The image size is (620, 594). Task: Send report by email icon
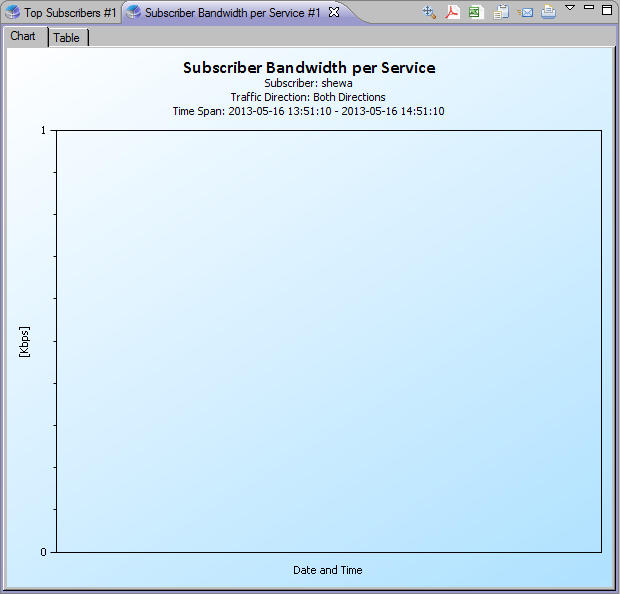pyautogui.click(x=525, y=13)
